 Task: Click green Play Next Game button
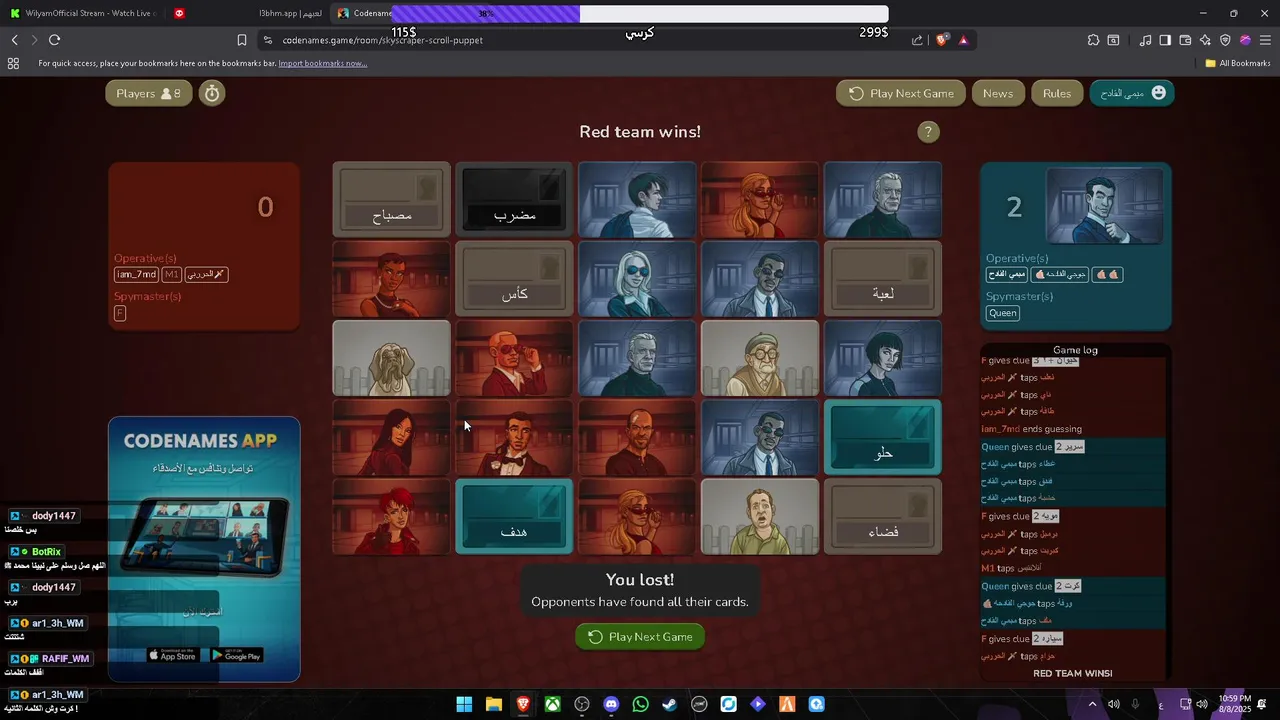pos(640,637)
